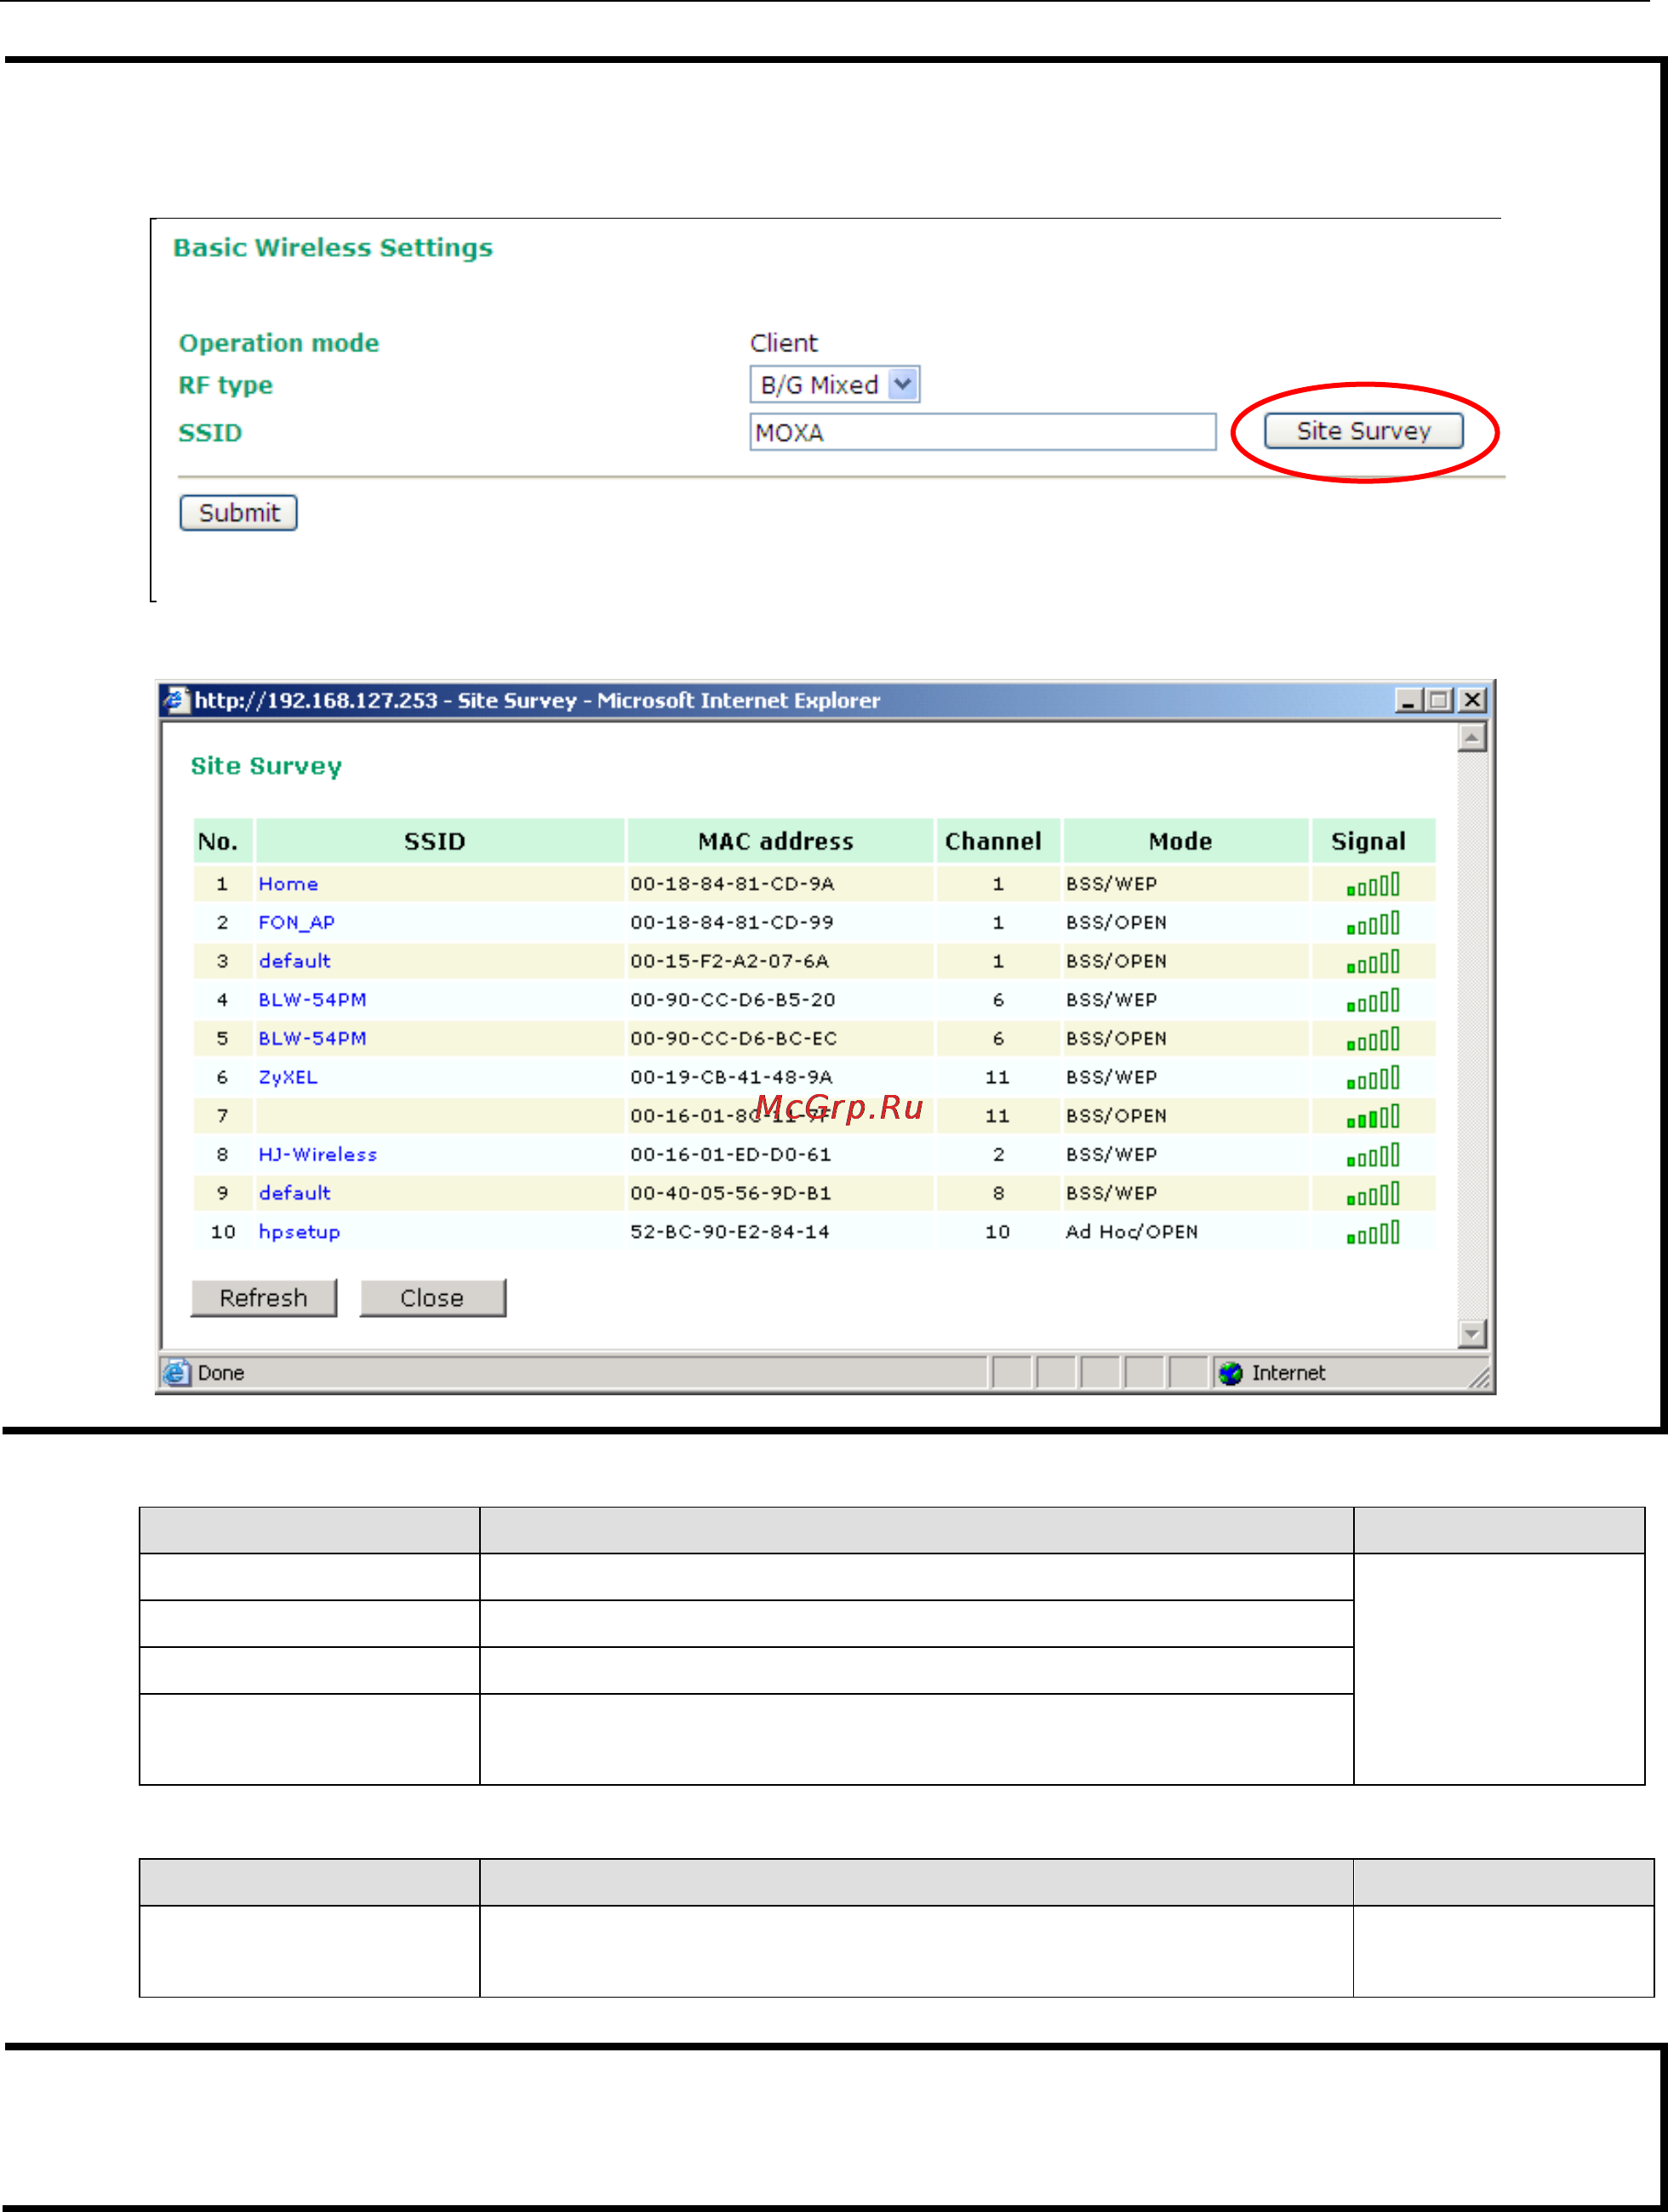This screenshot has height=2212, width=1668.
Task: Select the Home SSID link
Action: click(288, 883)
